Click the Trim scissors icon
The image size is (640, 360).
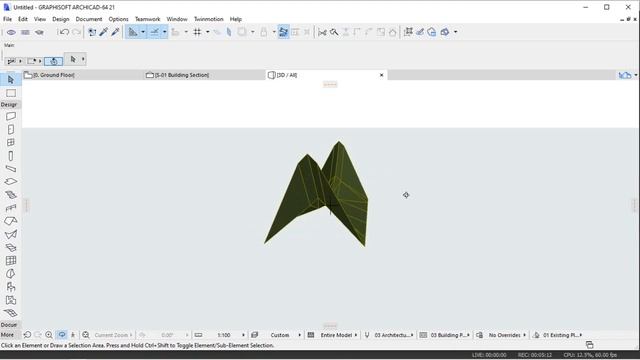click(x=322, y=32)
